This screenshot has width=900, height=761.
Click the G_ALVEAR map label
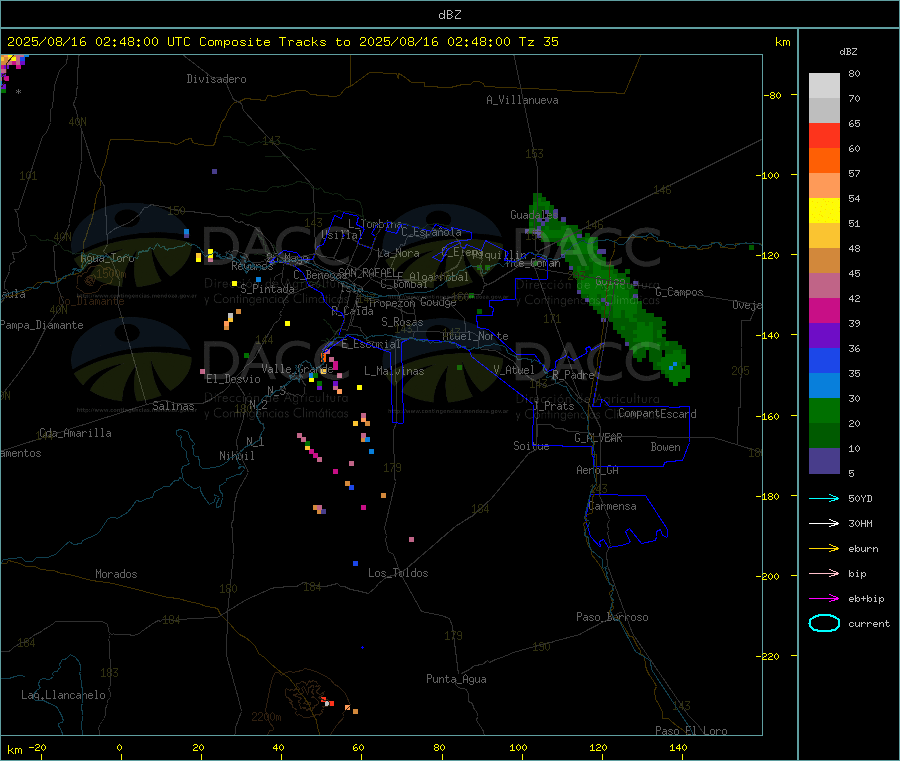tap(598, 438)
